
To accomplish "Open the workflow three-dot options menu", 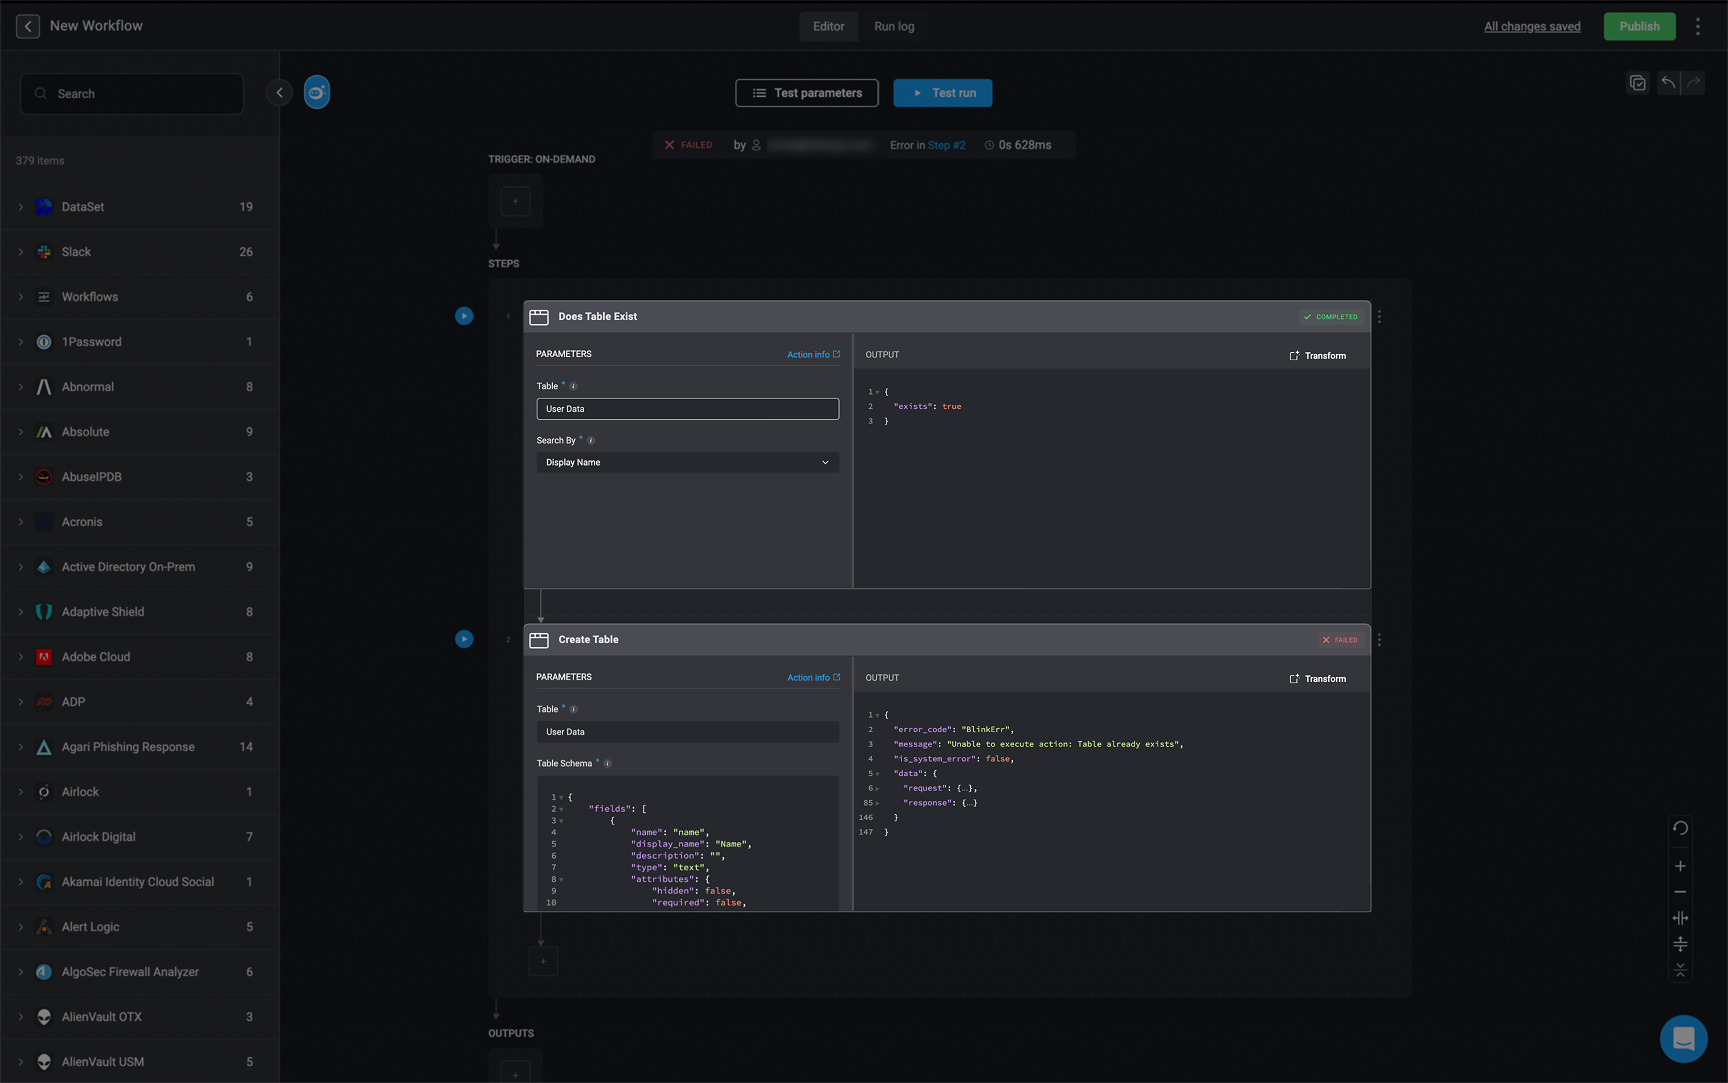I will click(1697, 27).
